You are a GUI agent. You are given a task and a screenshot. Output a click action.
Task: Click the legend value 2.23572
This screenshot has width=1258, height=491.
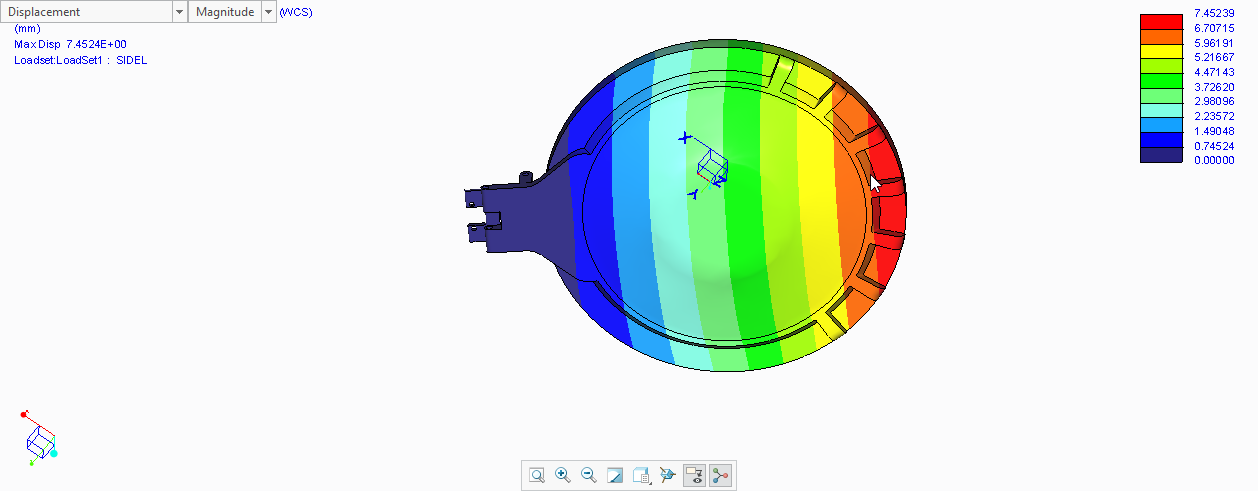1214,116
